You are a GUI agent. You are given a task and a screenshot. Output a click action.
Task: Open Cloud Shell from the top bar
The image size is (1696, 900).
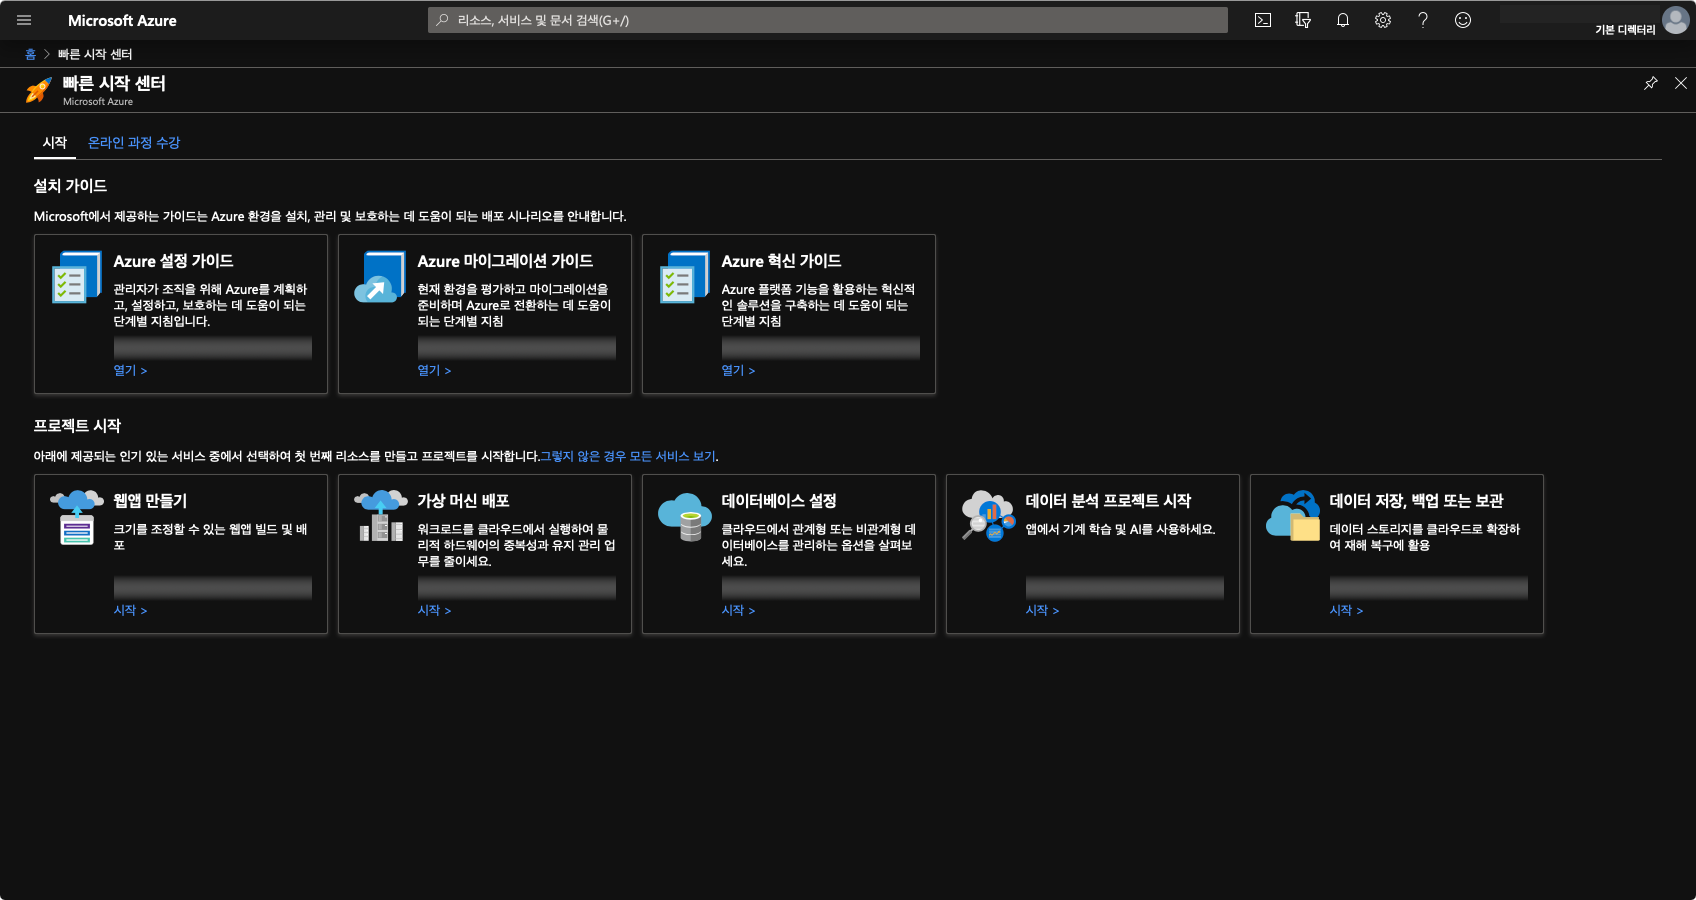(x=1263, y=20)
